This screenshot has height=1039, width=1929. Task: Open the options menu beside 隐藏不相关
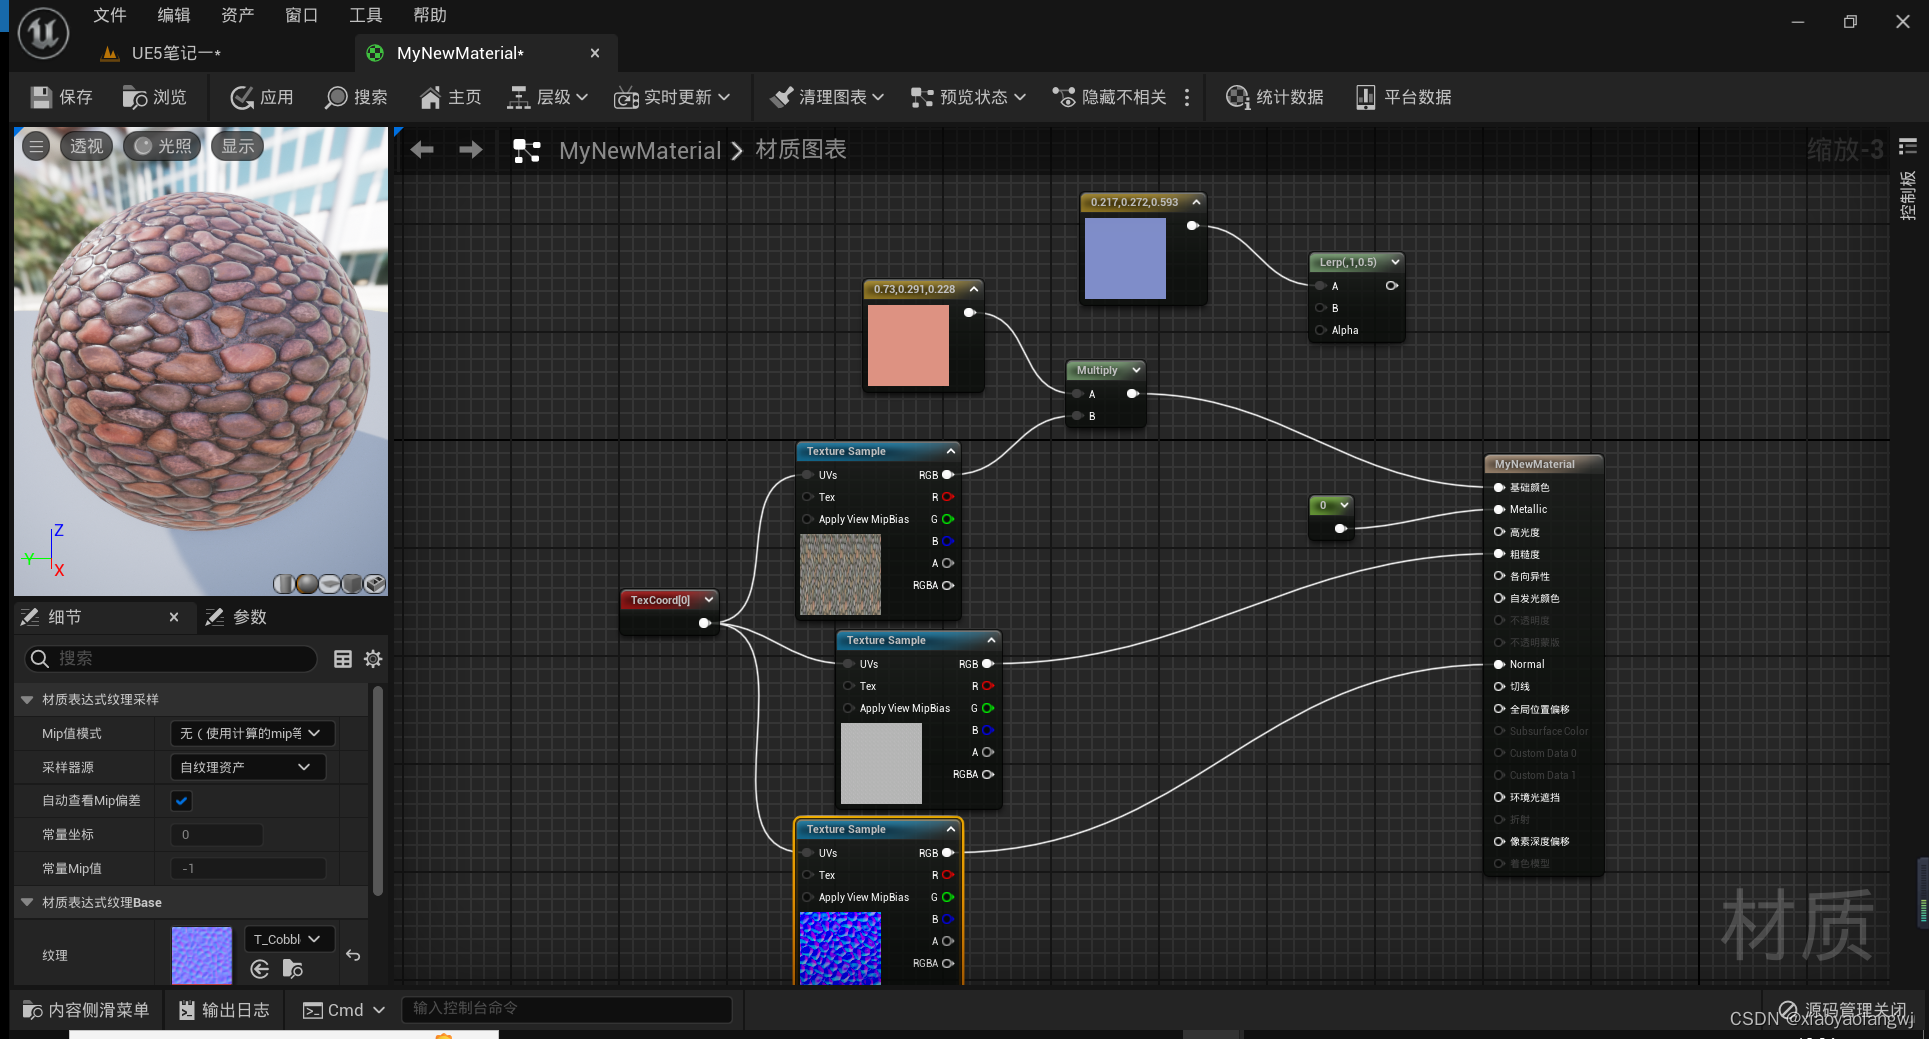pos(1187,97)
